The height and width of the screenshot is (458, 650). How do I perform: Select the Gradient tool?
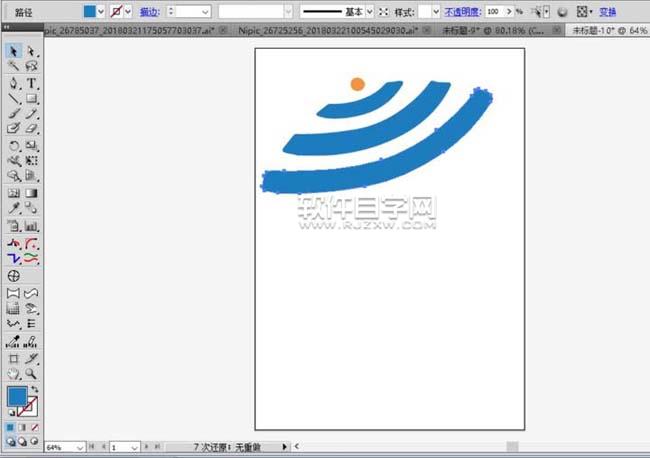(x=31, y=193)
